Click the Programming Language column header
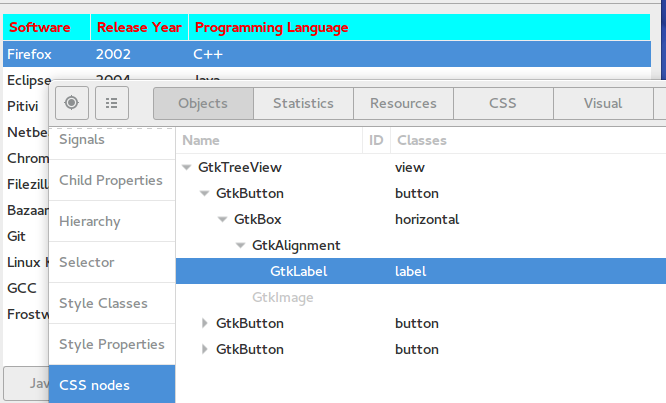 point(271,28)
